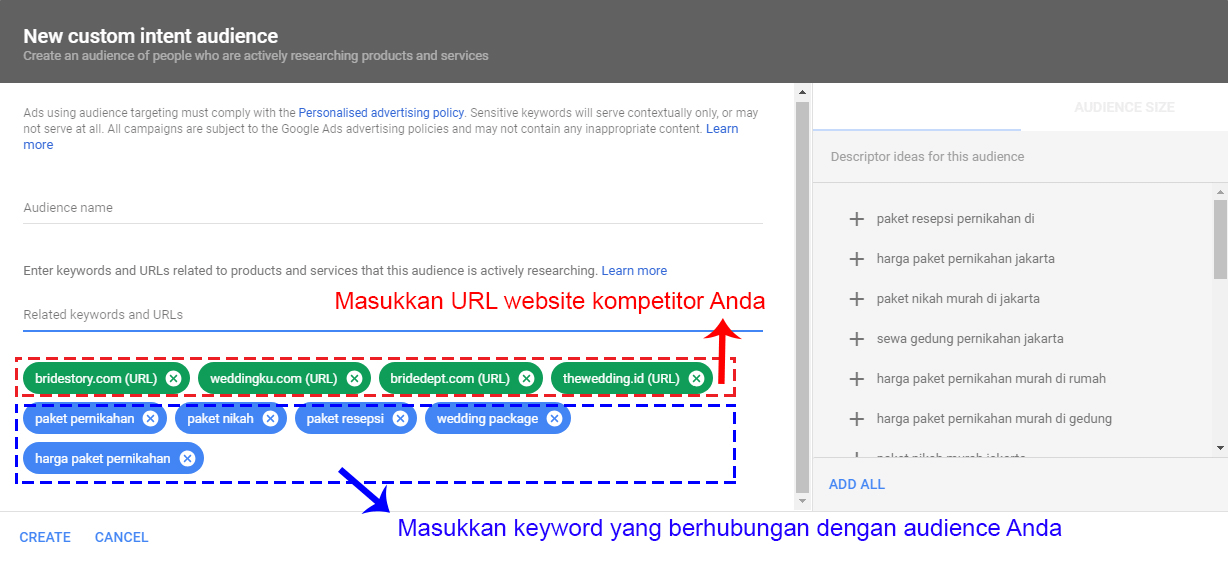Select the 'harga paket pernikahan' chip label

click(103, 459)
